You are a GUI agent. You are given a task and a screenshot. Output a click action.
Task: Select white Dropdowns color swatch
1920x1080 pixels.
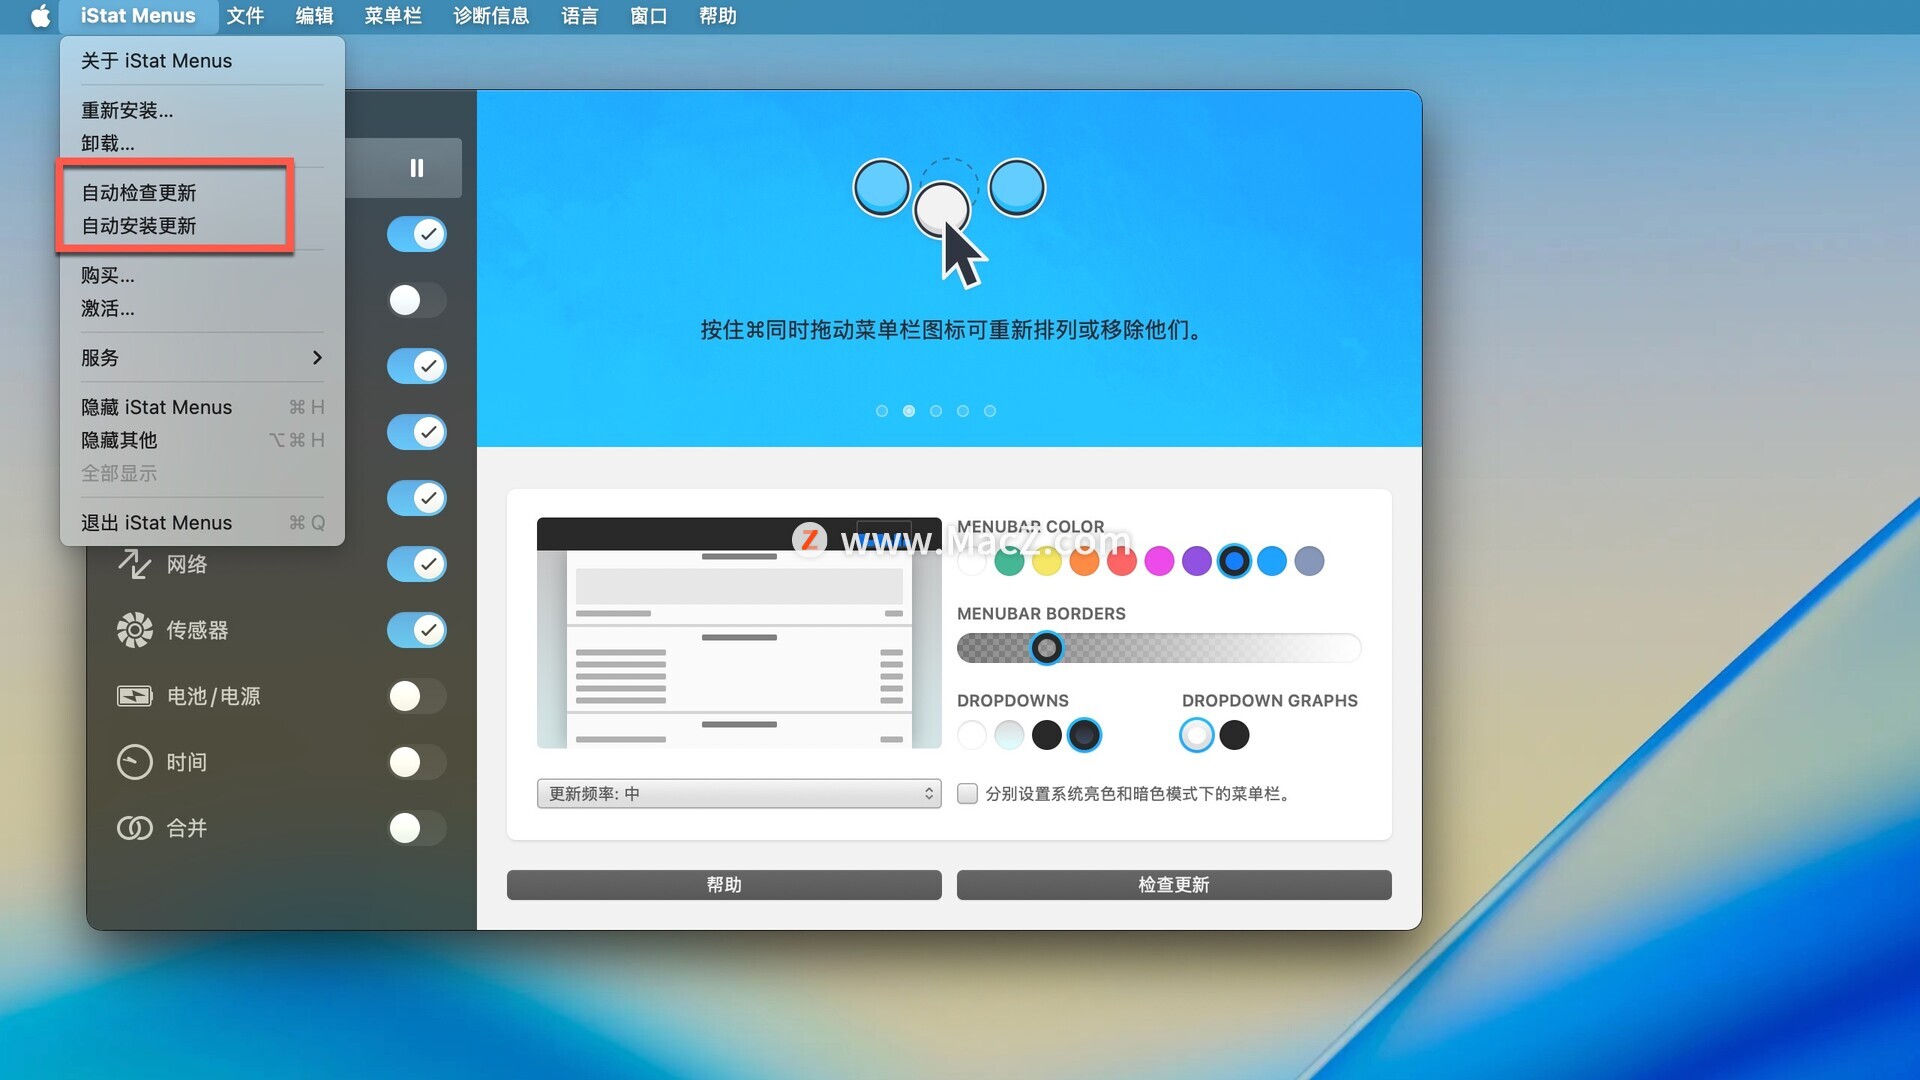[972, 735]
